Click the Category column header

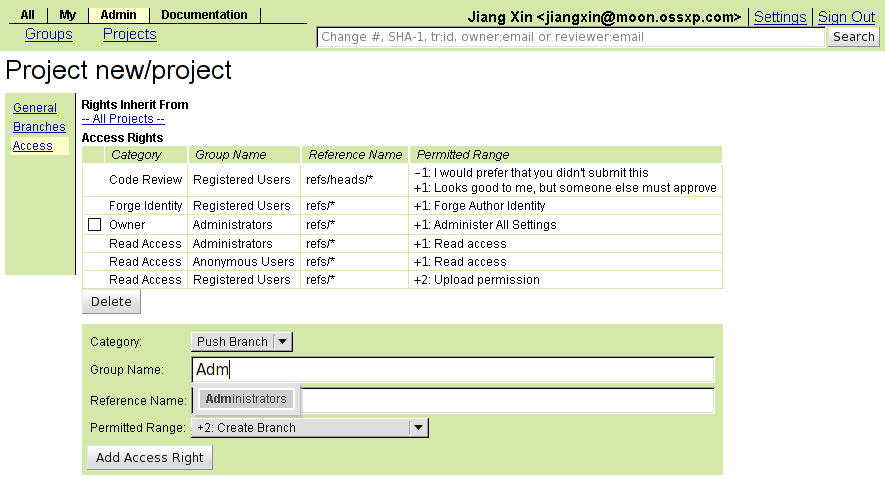pos(146,155)
